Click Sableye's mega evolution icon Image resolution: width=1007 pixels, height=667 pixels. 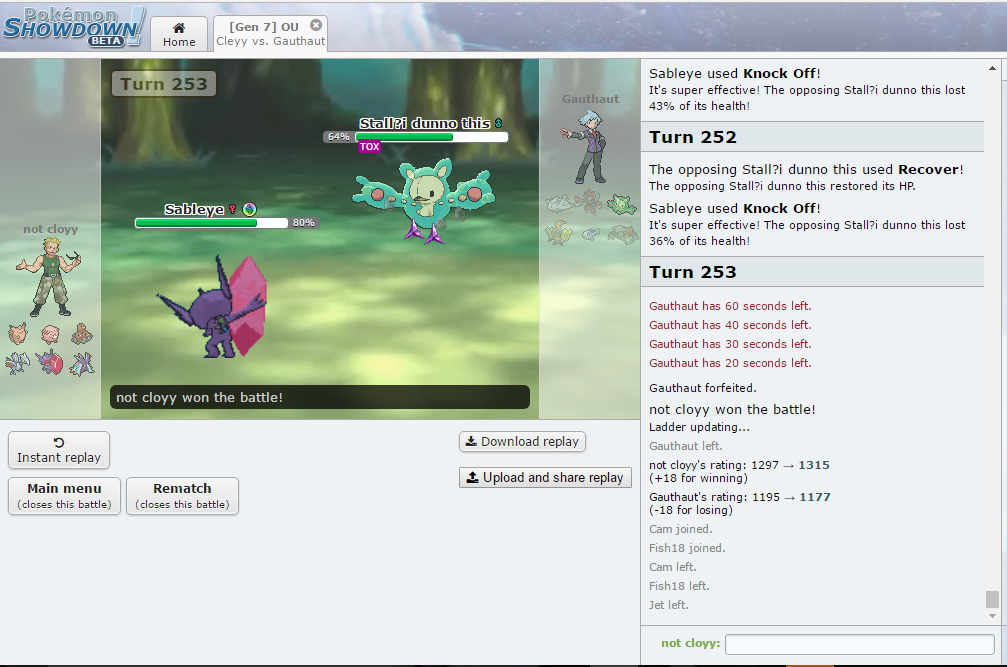(x=249, y=209)
